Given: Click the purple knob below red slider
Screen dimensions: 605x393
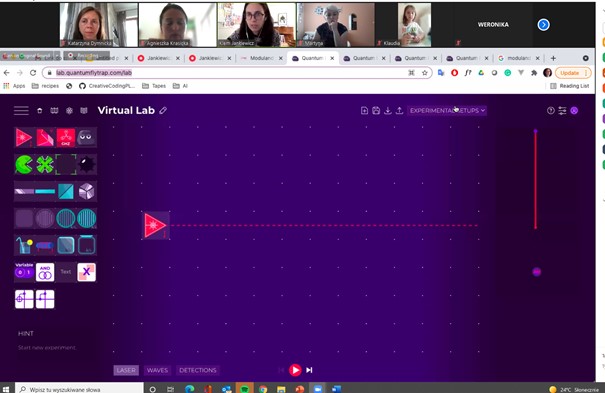Looking at the screenshot, I should point(536,272).
